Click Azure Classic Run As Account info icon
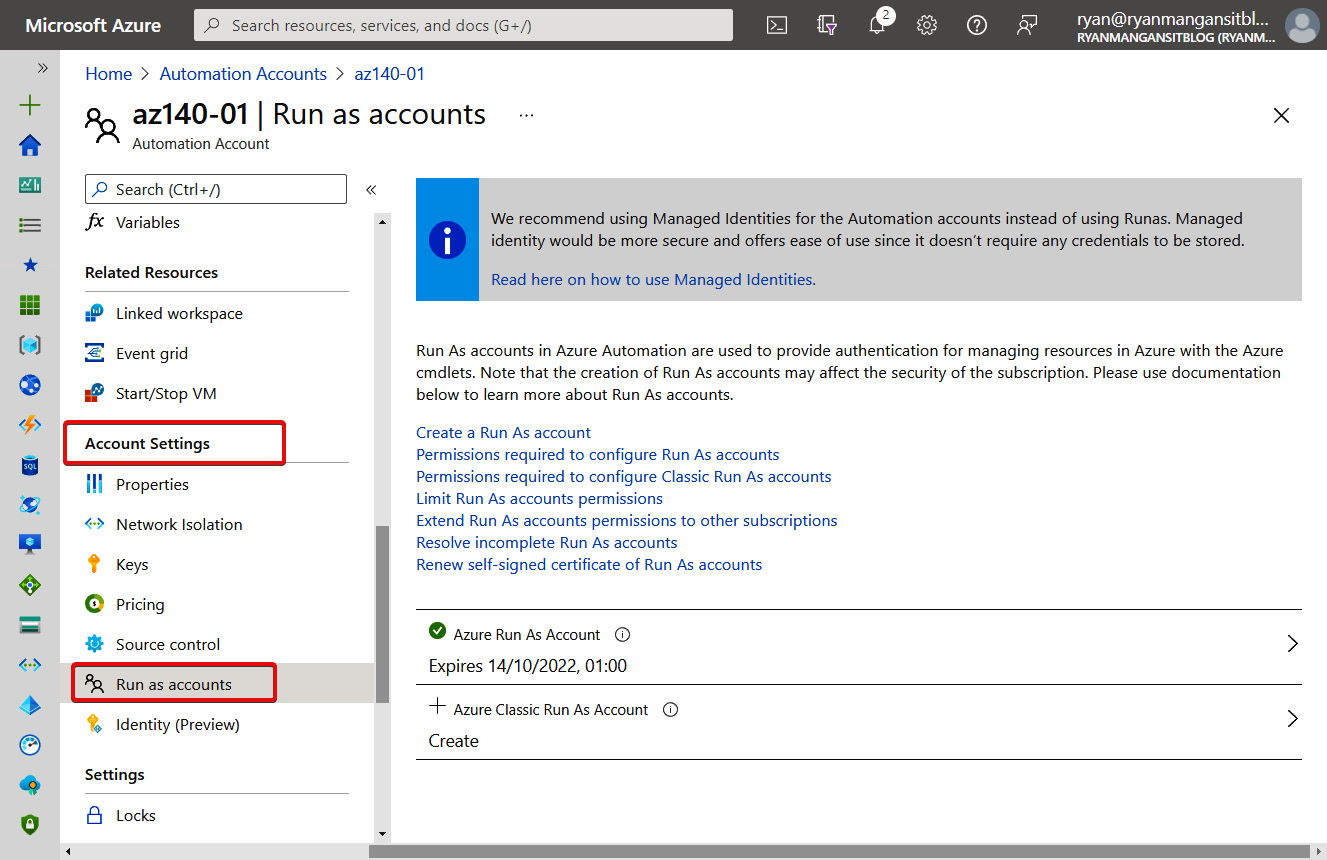Viewport: 1327px width, 860px height. 671,709
